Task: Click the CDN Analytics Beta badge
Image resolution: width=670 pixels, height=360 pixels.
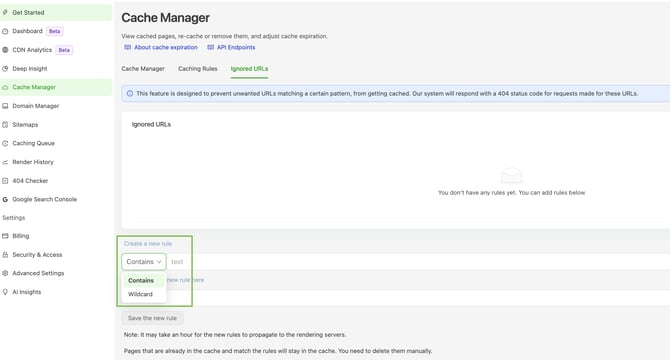Action: [x=64, y=50]
